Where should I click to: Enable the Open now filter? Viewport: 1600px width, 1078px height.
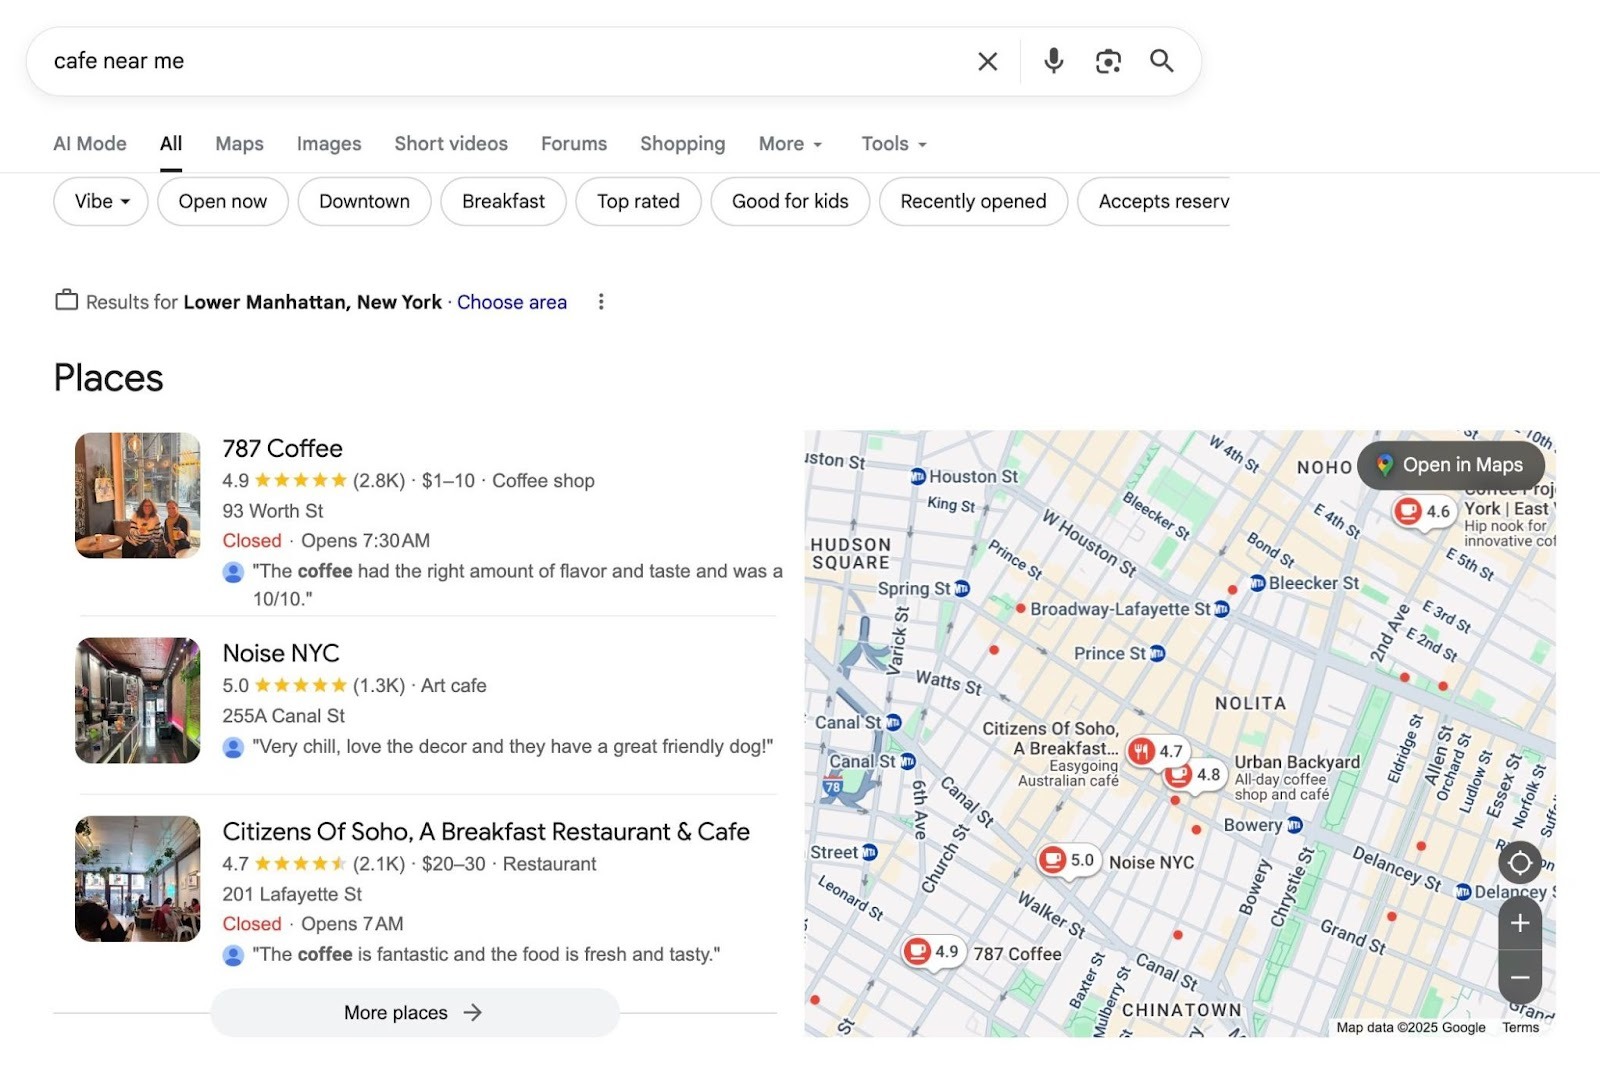pos(222,201)
